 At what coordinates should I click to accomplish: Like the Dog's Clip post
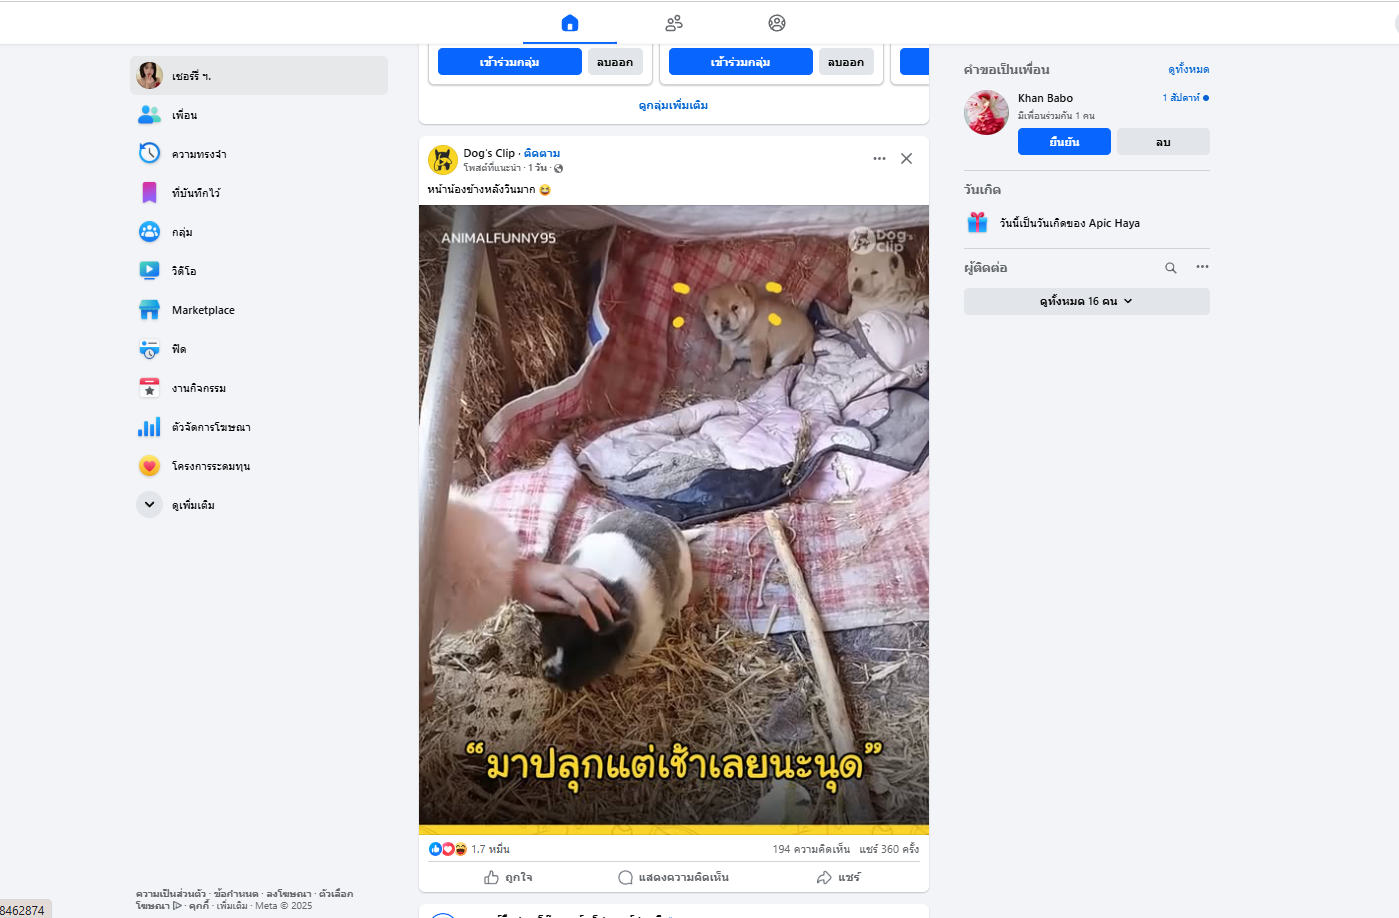point(508,877)
